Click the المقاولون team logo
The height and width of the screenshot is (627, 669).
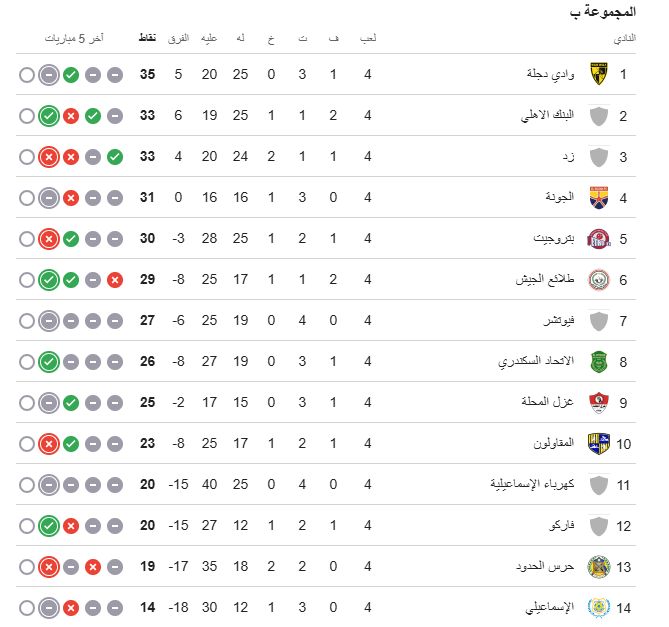point(598,444)
